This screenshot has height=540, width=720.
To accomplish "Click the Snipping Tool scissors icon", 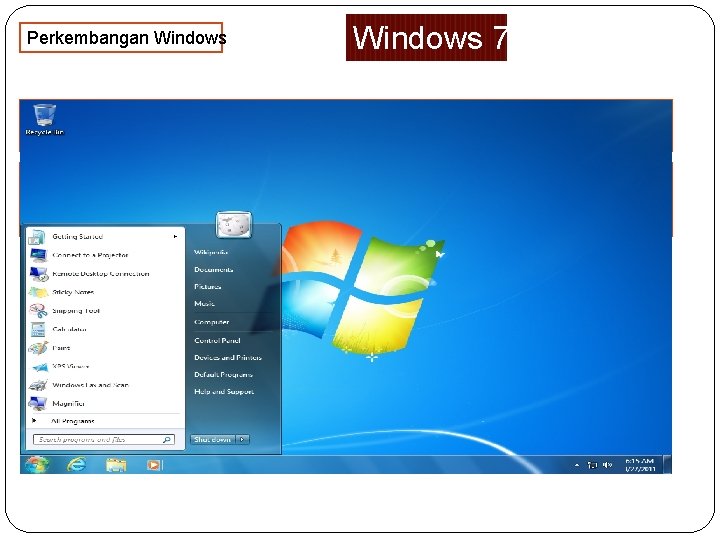I will pyautogui.click(x=38, y=311).
